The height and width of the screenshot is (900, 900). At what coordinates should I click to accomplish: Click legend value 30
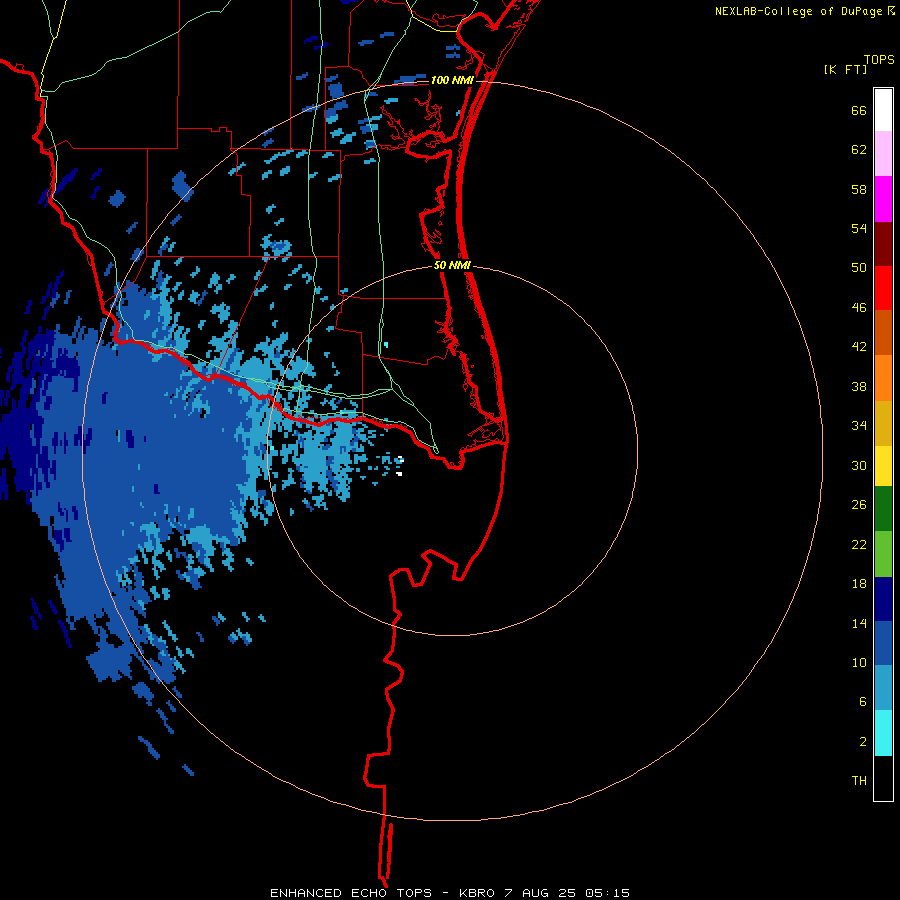859,465
